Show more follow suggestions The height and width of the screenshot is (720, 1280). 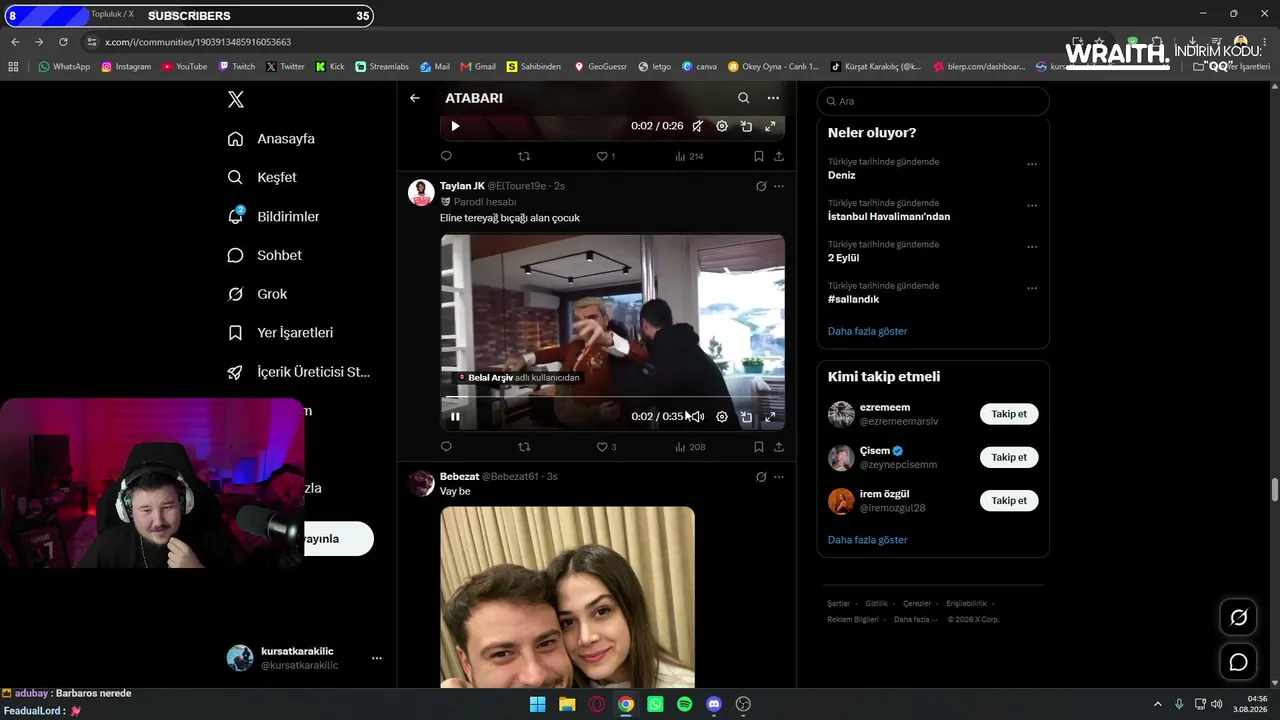868,540
